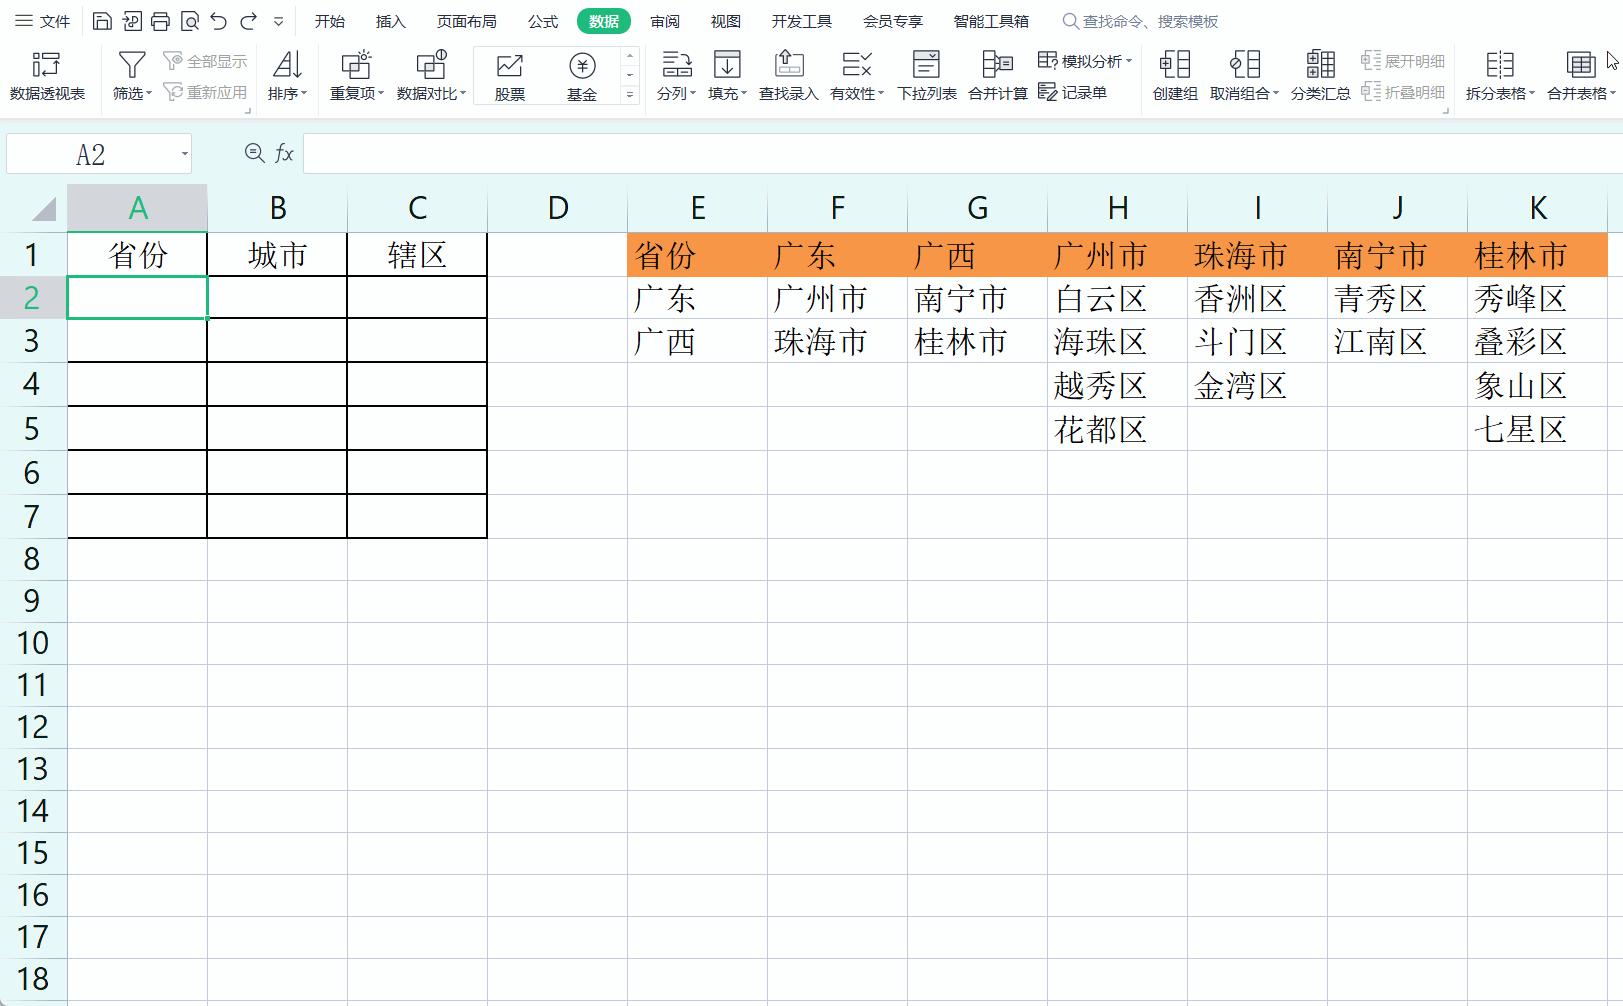Open the 记录单 record form
The height and width of the screenshot is (1006, 1623).
click(1073, 92)
